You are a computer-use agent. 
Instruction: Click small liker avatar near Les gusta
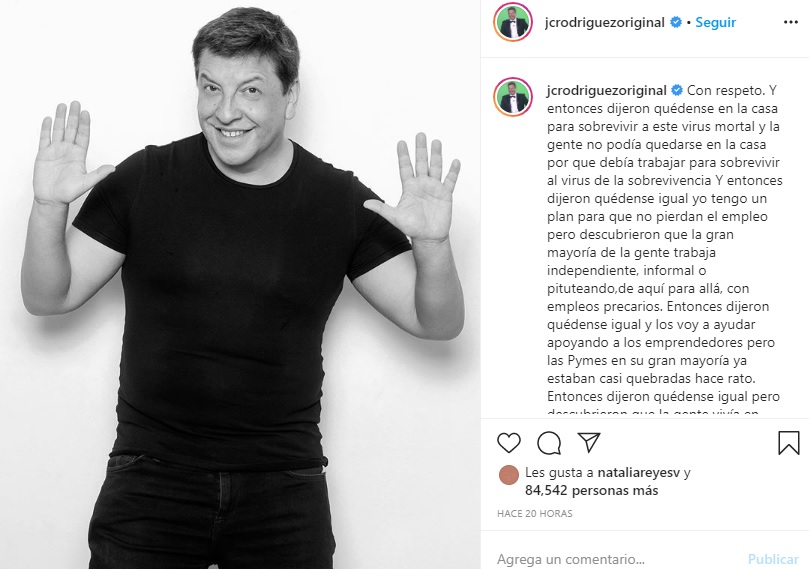pos(509,475)
